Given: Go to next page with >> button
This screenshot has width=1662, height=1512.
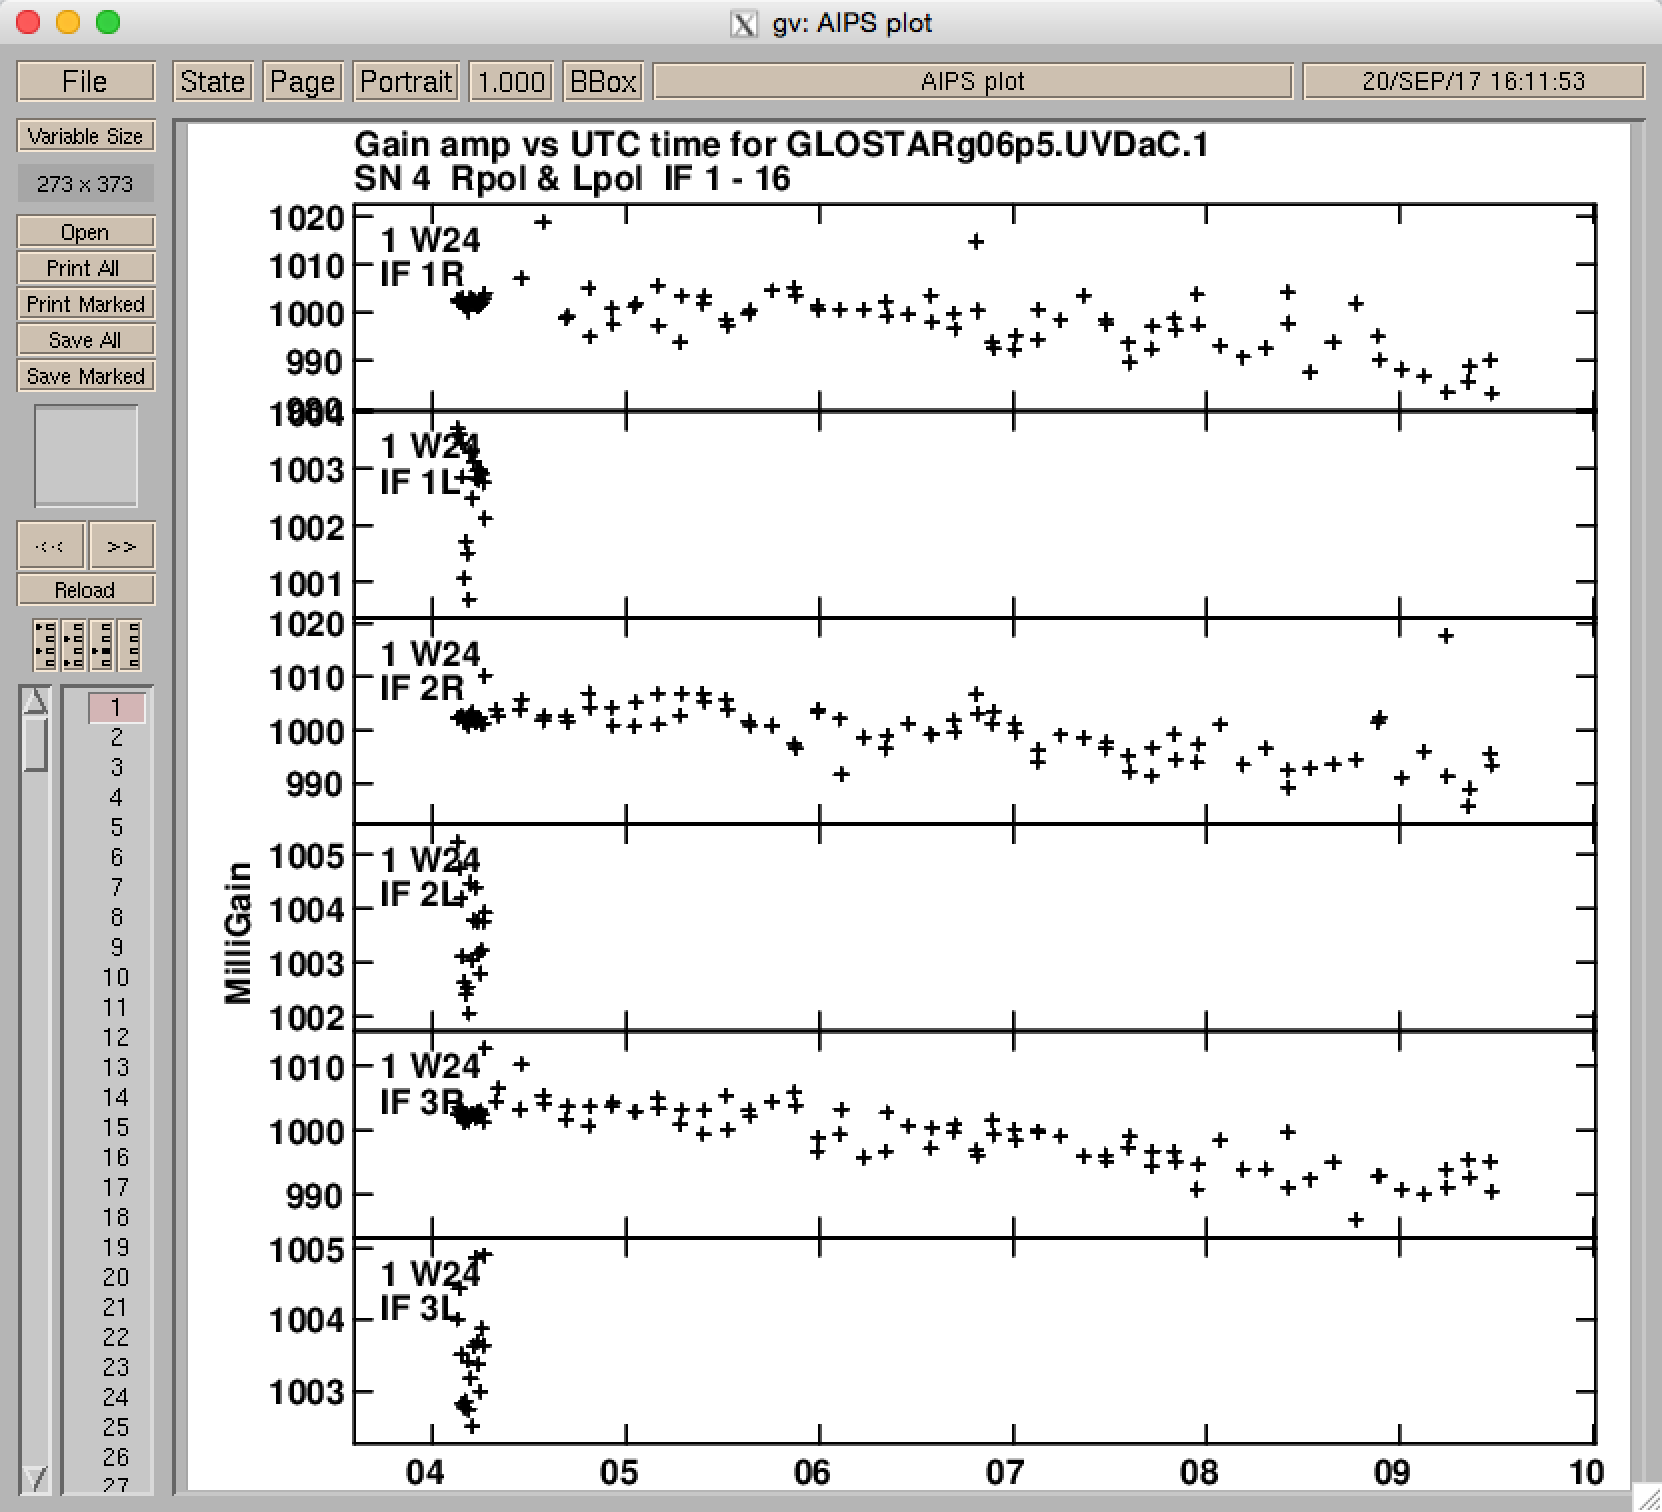Looking at the screenshot, I should [121, 546].
